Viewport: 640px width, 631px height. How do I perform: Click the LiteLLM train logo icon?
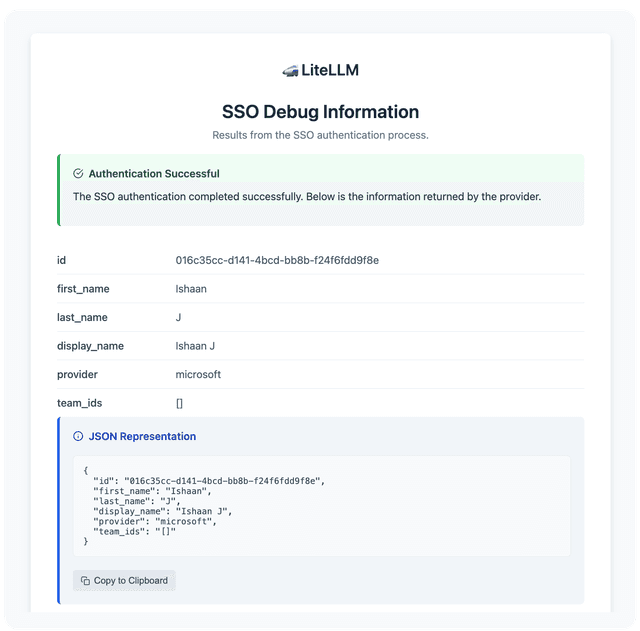coord(290,71)
